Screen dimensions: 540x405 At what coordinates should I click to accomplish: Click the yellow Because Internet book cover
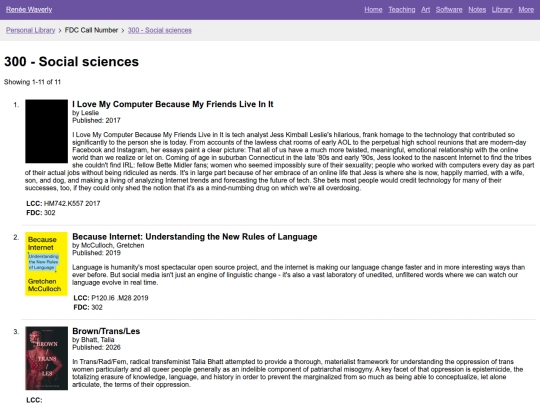[x=46, y=264]
